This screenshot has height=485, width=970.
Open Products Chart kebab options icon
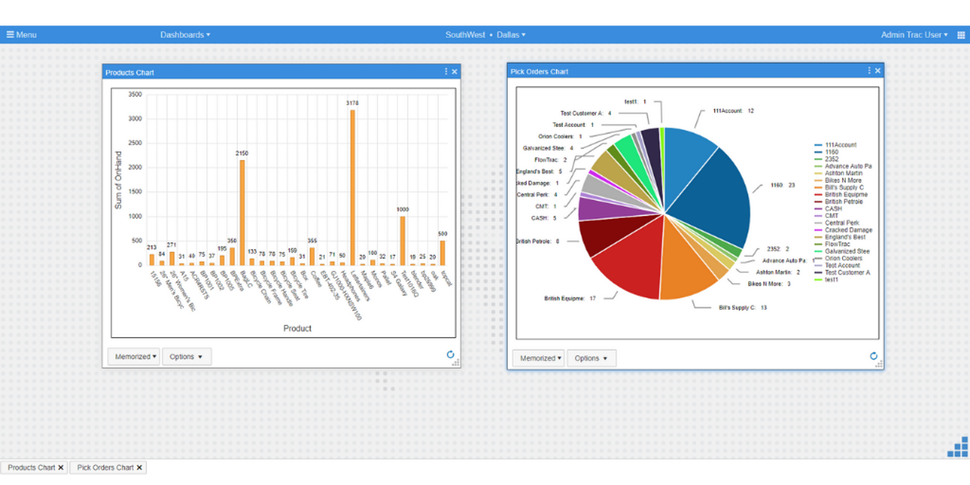tap(446, 72)
